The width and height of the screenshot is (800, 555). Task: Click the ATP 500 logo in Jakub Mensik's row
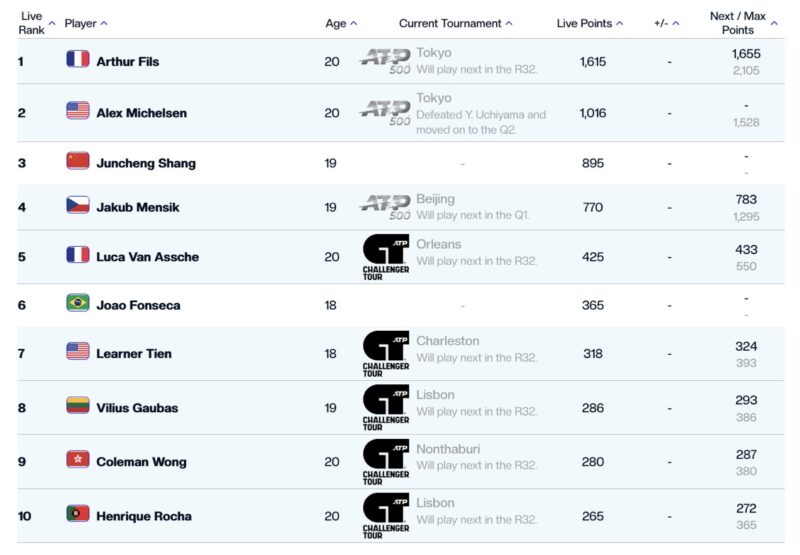tap(385, 206)
